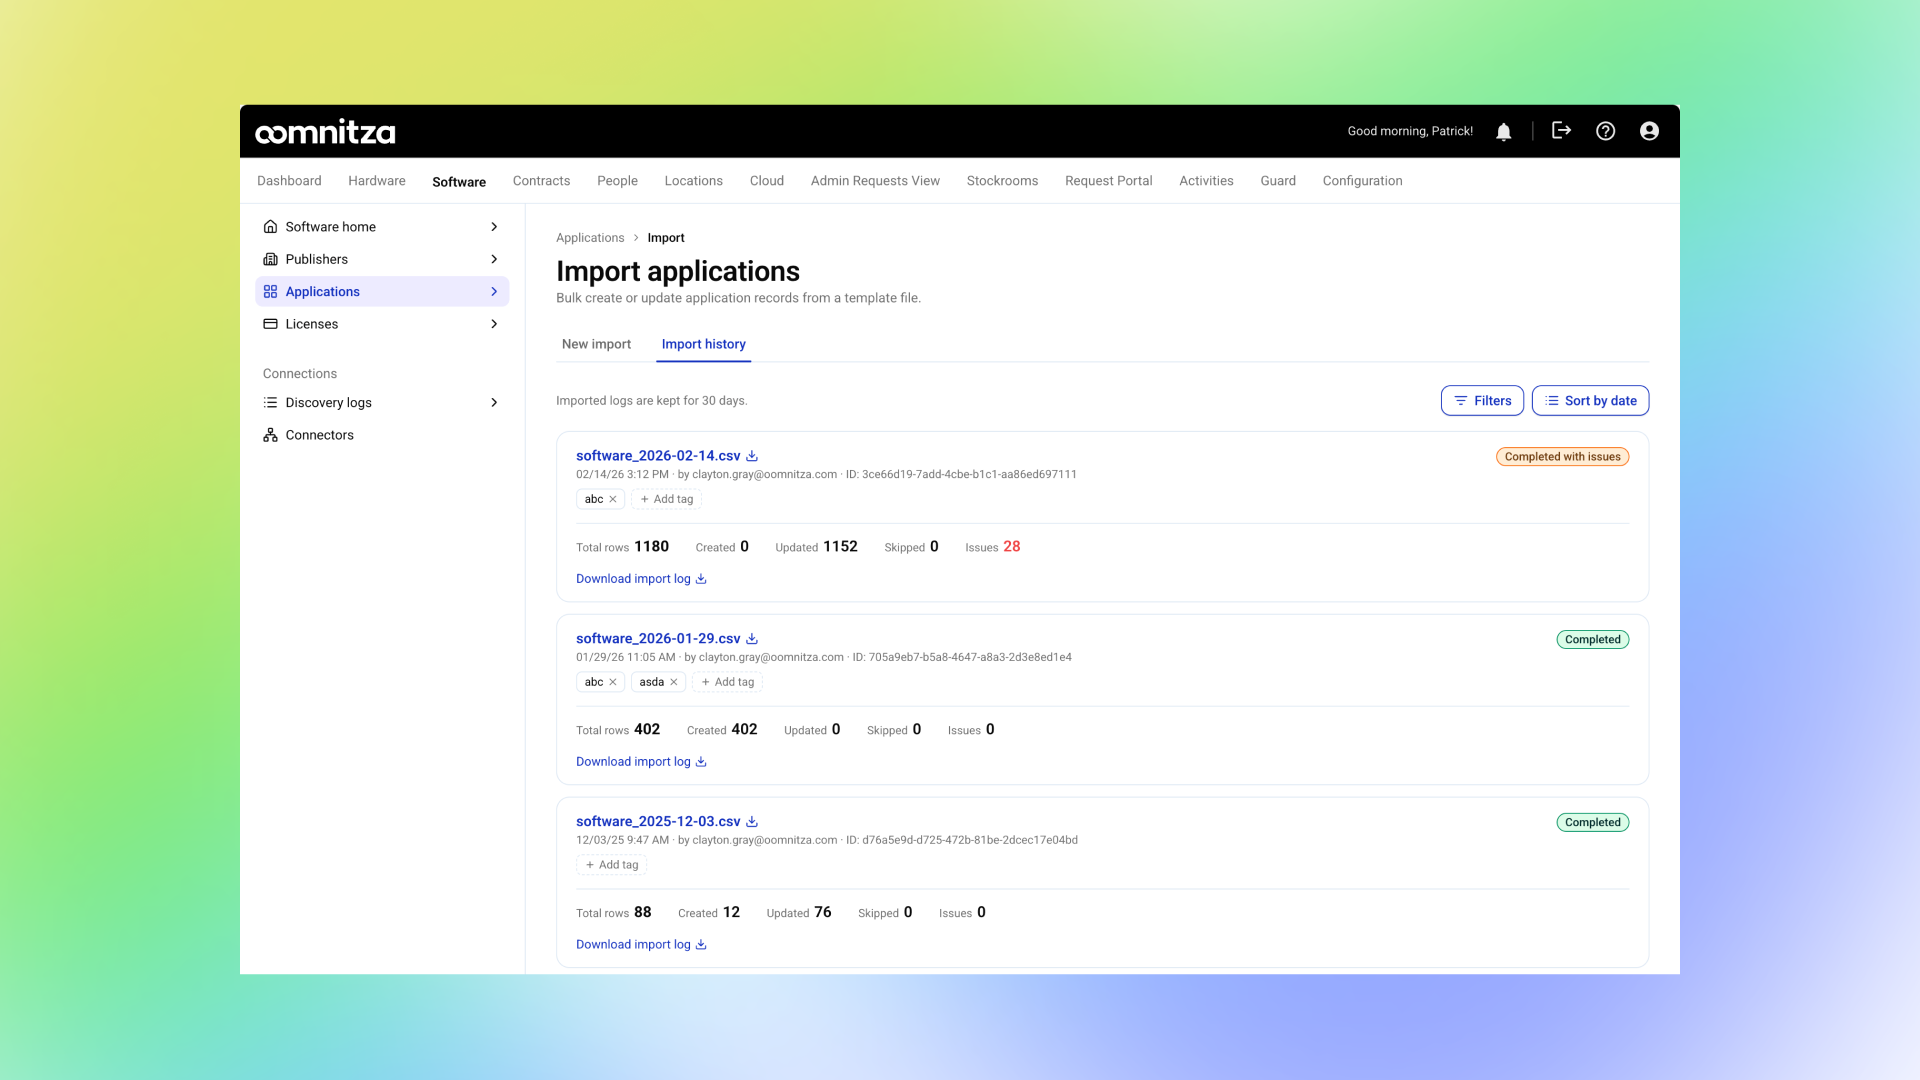Download import log for software_2026-01-29.csv
Image resolution: width=1920 pixels, height=1080 pixels.
click(x=641, y=762)
